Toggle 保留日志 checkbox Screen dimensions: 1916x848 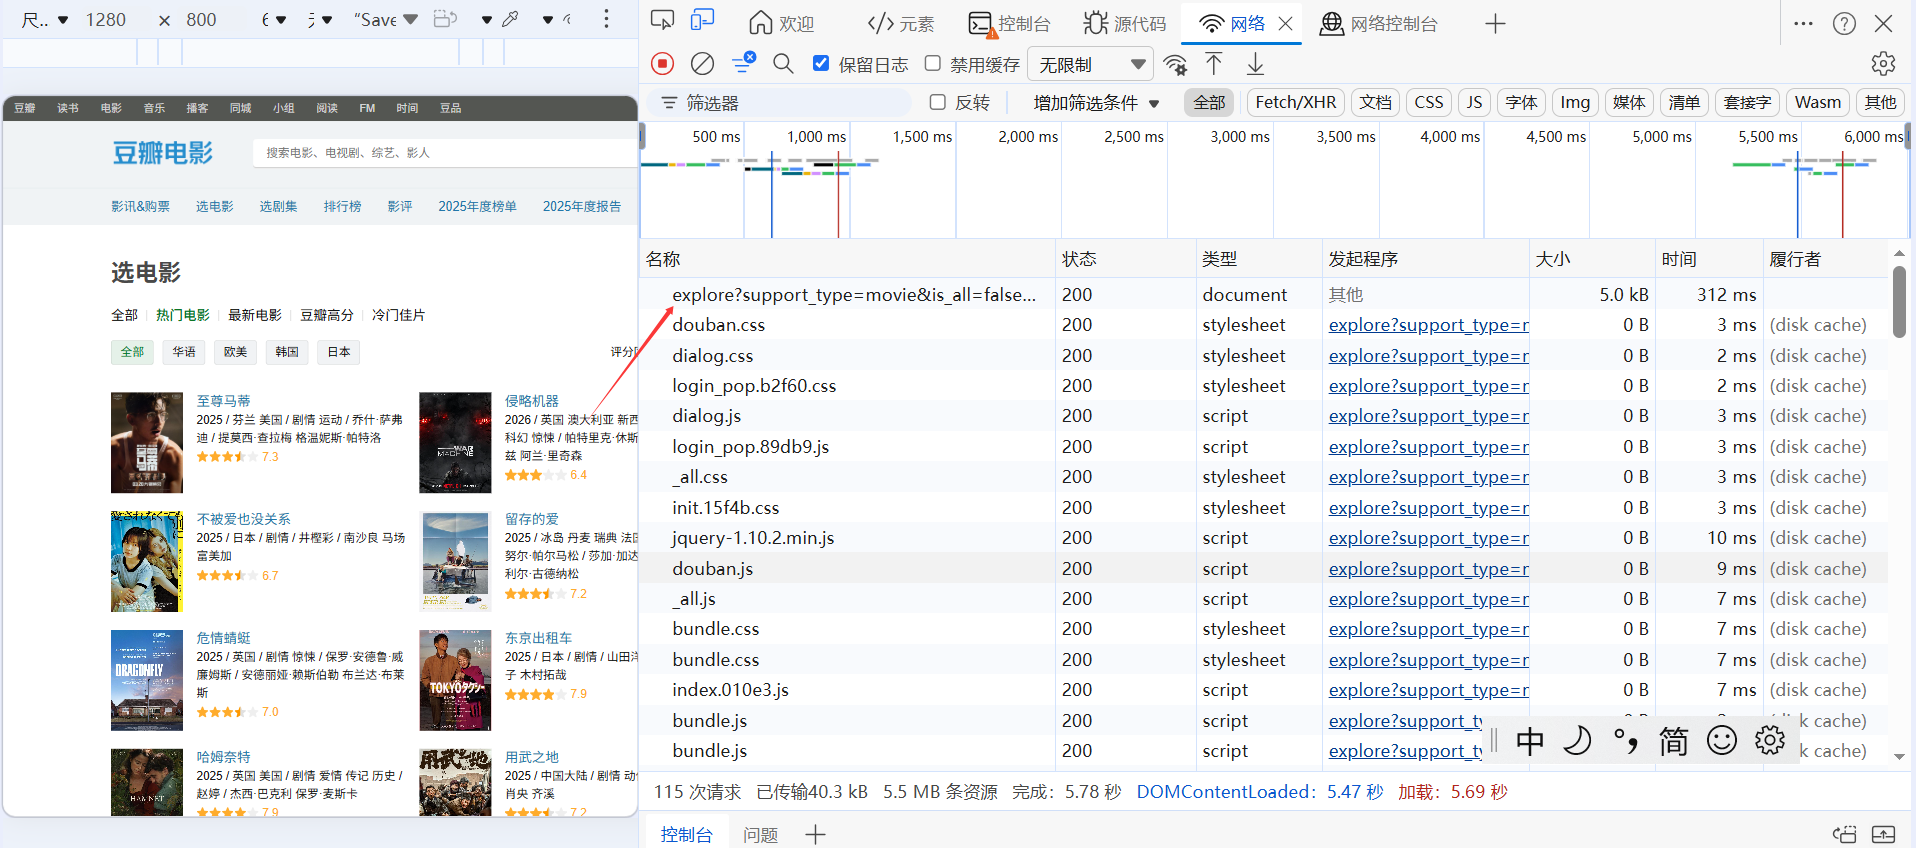(821, 64)
